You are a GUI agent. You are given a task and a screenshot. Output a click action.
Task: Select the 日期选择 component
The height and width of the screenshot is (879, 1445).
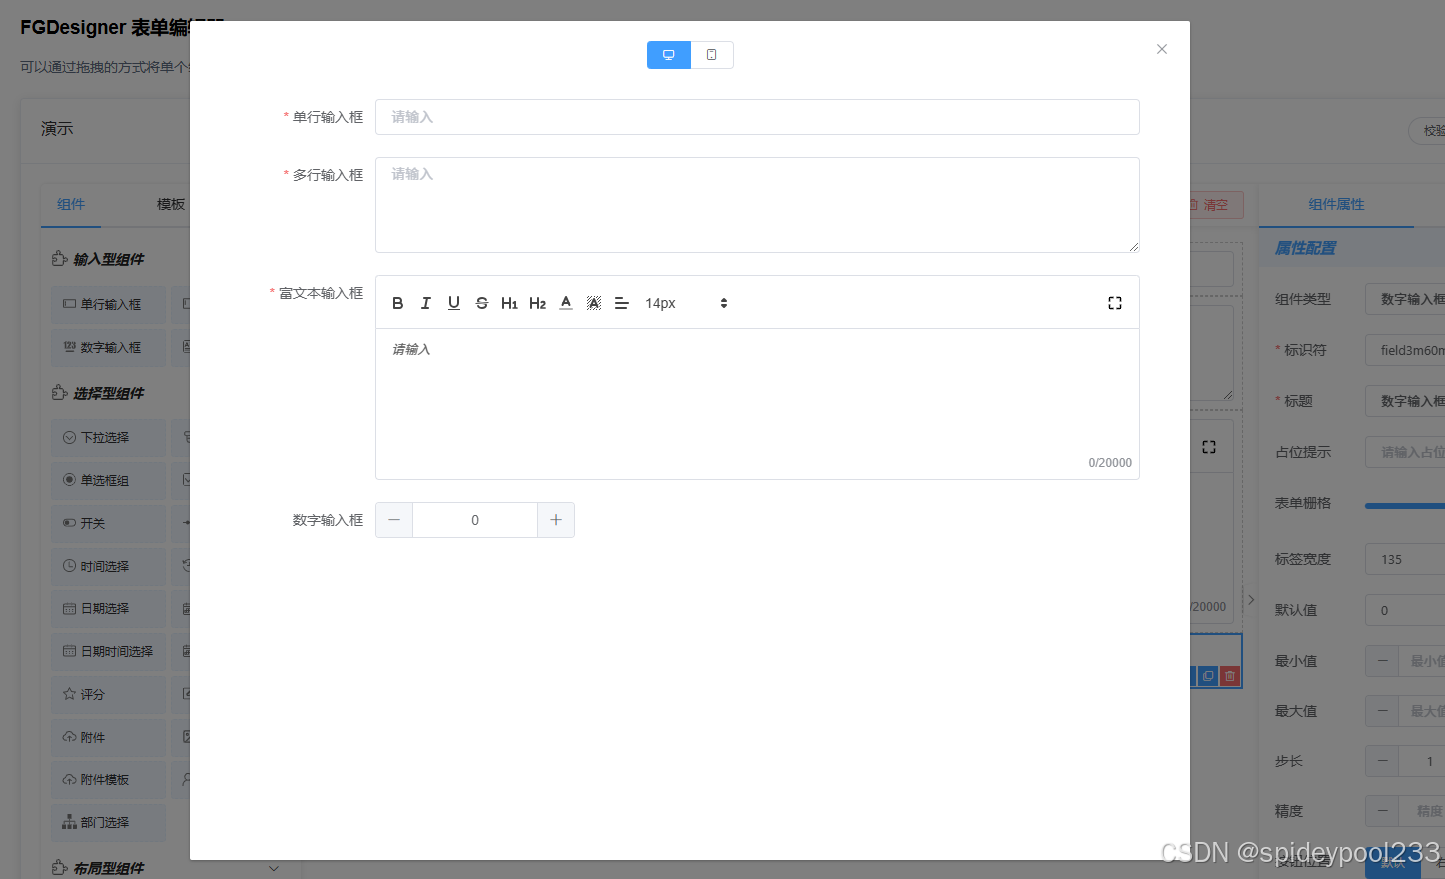pos(108,608)
